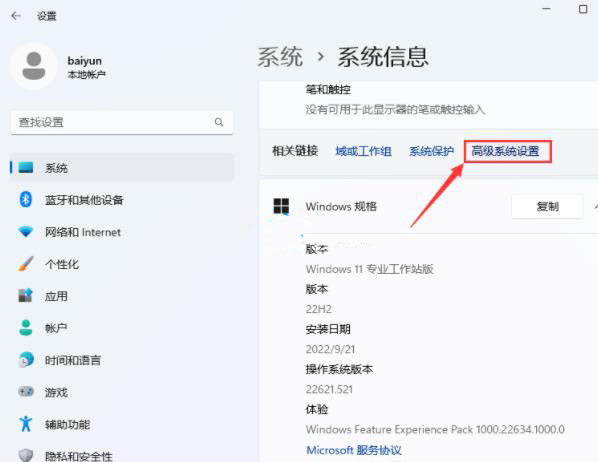Copy Windows specifications with 复制 button

(547, 206)
